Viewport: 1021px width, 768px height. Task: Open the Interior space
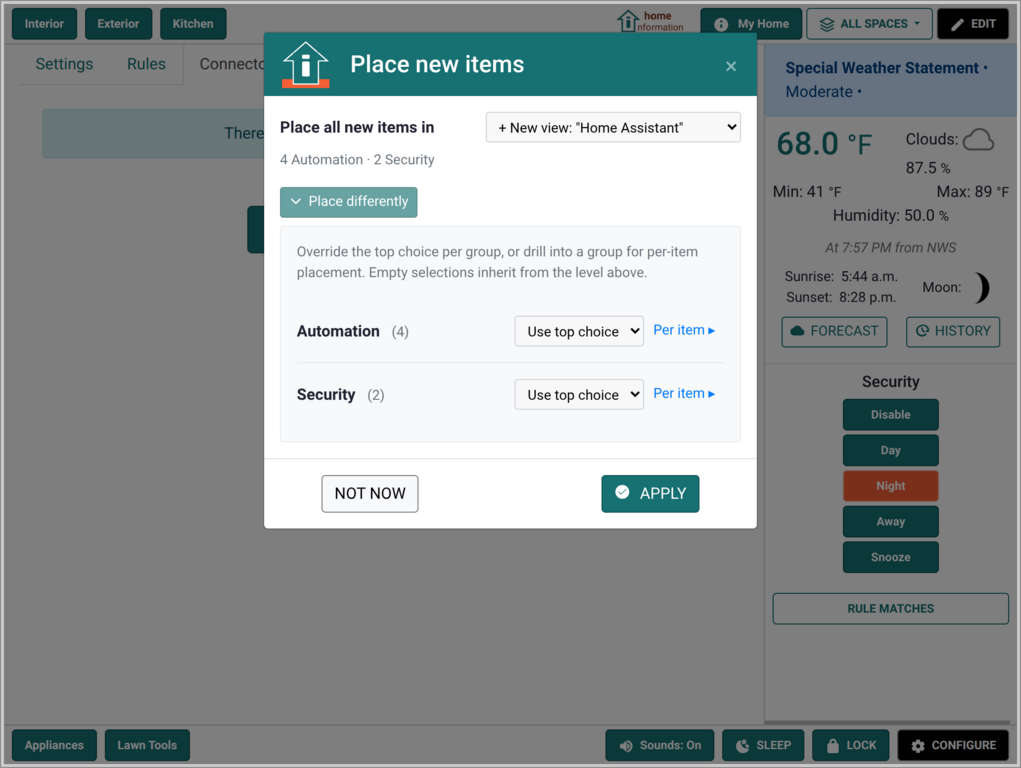[x=44, y=24]
